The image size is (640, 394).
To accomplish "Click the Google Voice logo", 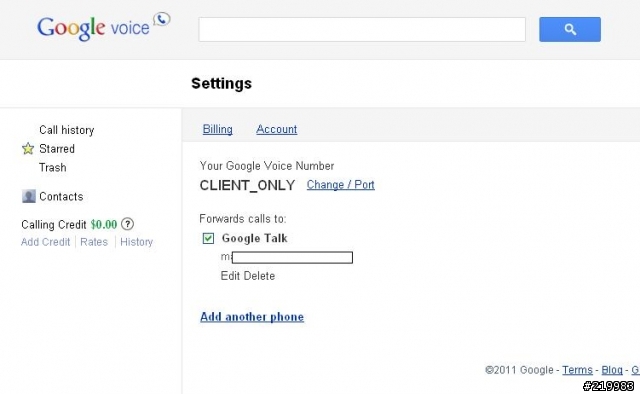I will [104, 27].
